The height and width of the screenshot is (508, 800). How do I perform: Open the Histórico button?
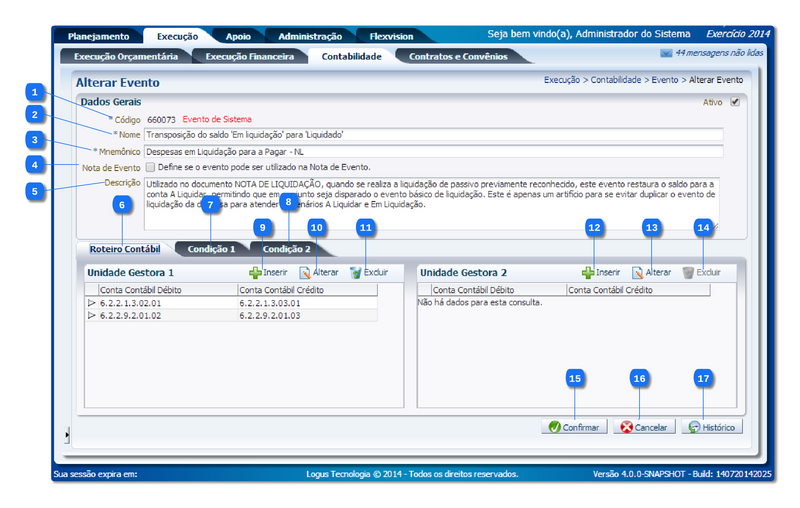tap(711, 427)
